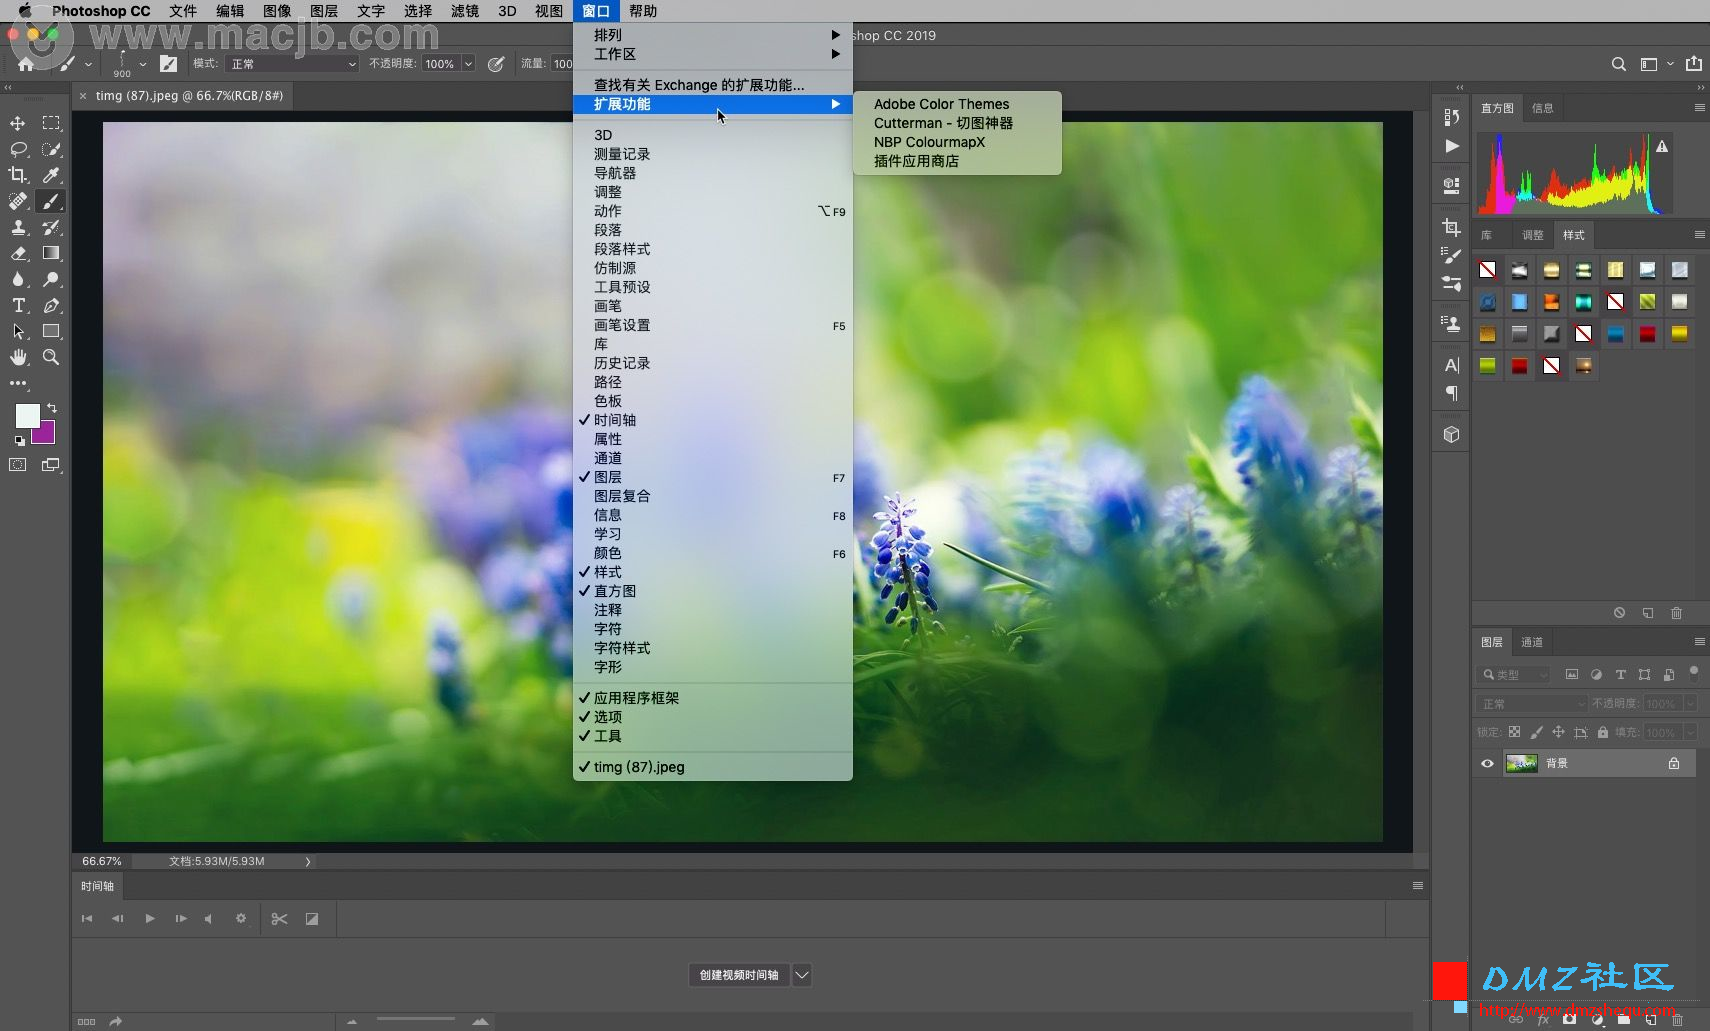Open the Histogram panel flyout menu
Image resolution: width=1710 pixels, height=1031 pixels.
click(1699, 108)
